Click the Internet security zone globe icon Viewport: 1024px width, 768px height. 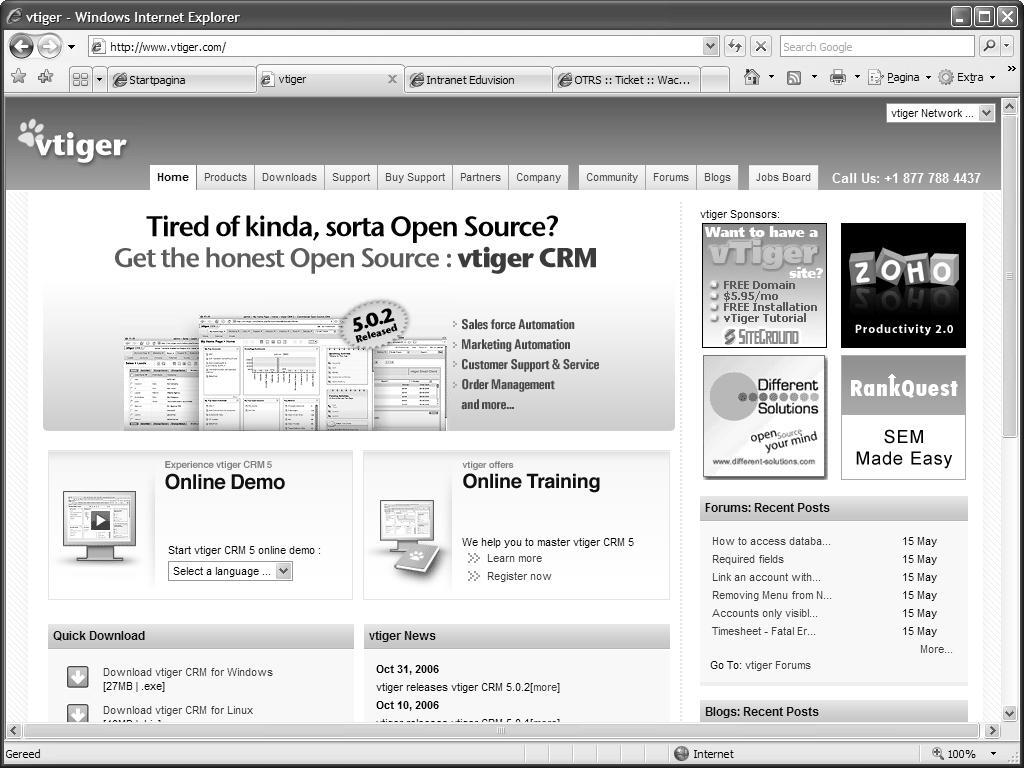(x=681, y=754)
